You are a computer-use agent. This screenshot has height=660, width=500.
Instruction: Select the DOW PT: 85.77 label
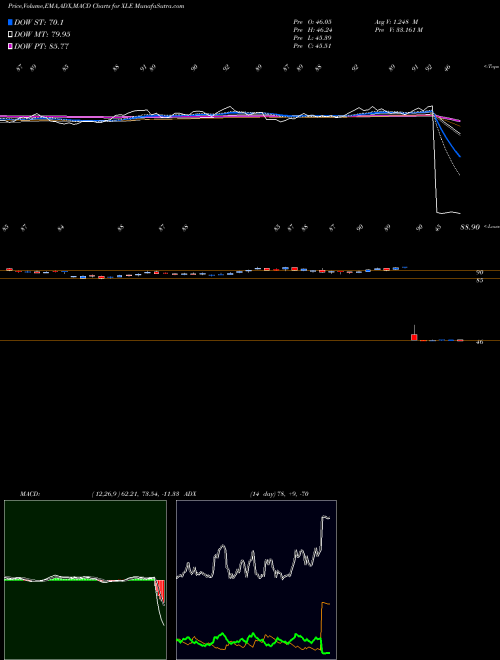(41, 46)
